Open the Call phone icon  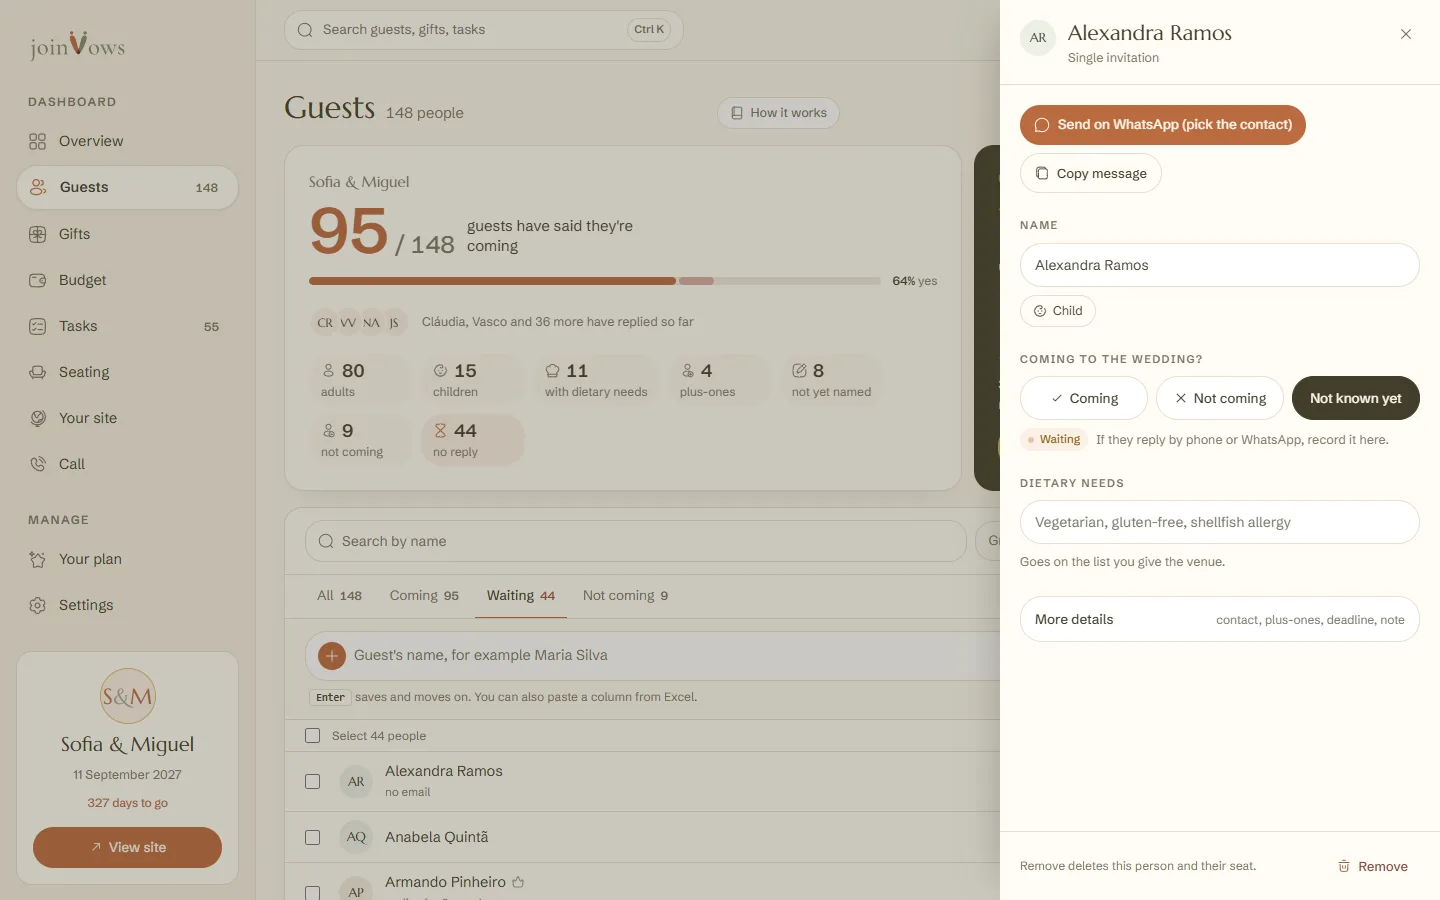point(38,464)
